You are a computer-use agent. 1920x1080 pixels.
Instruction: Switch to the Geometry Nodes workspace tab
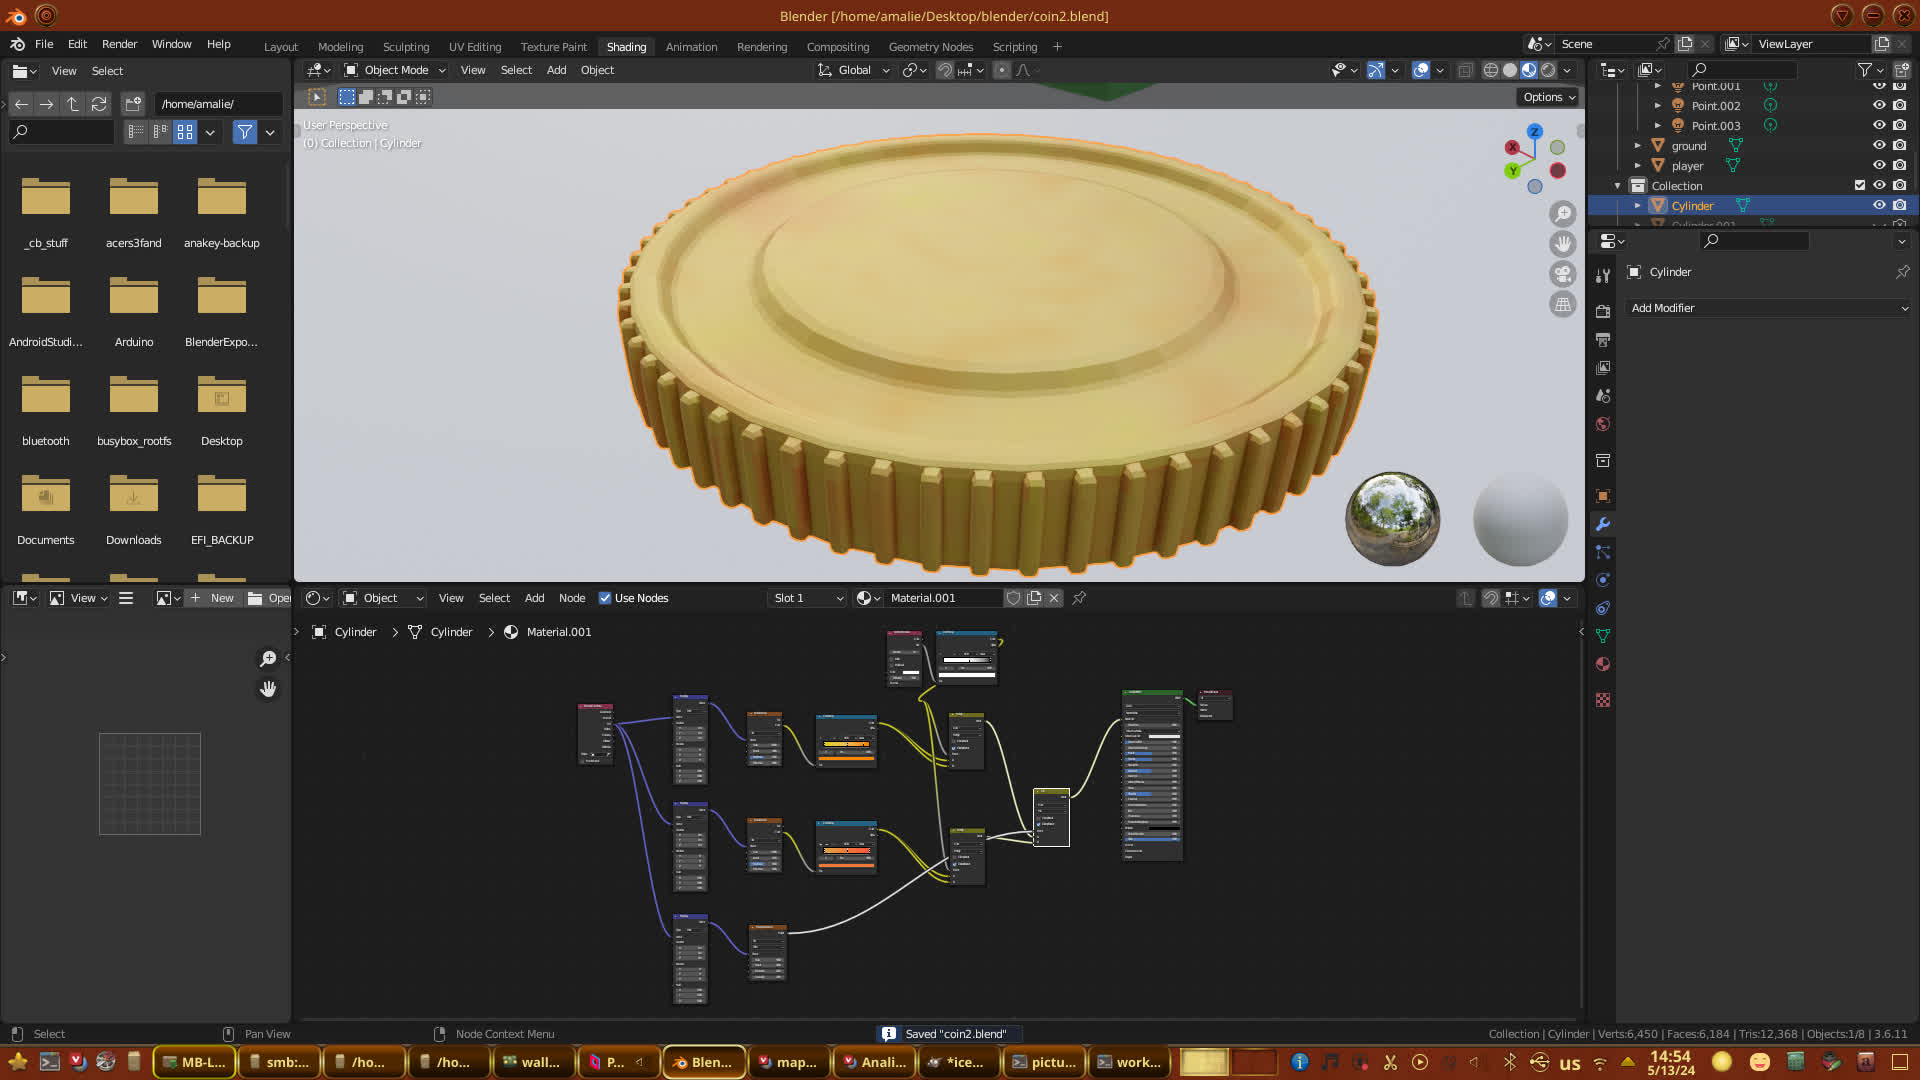(x=930, y=47)
